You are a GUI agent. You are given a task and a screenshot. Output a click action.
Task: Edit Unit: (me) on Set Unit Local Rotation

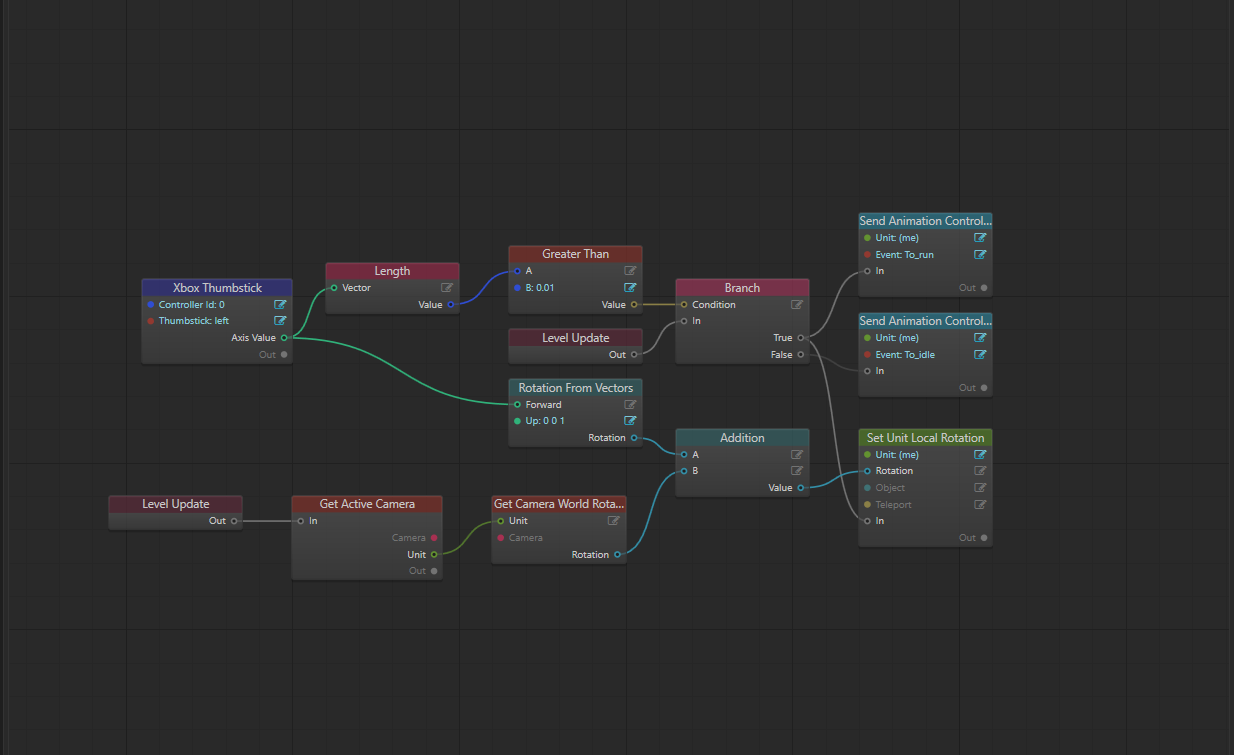click(x=980, y=454)
